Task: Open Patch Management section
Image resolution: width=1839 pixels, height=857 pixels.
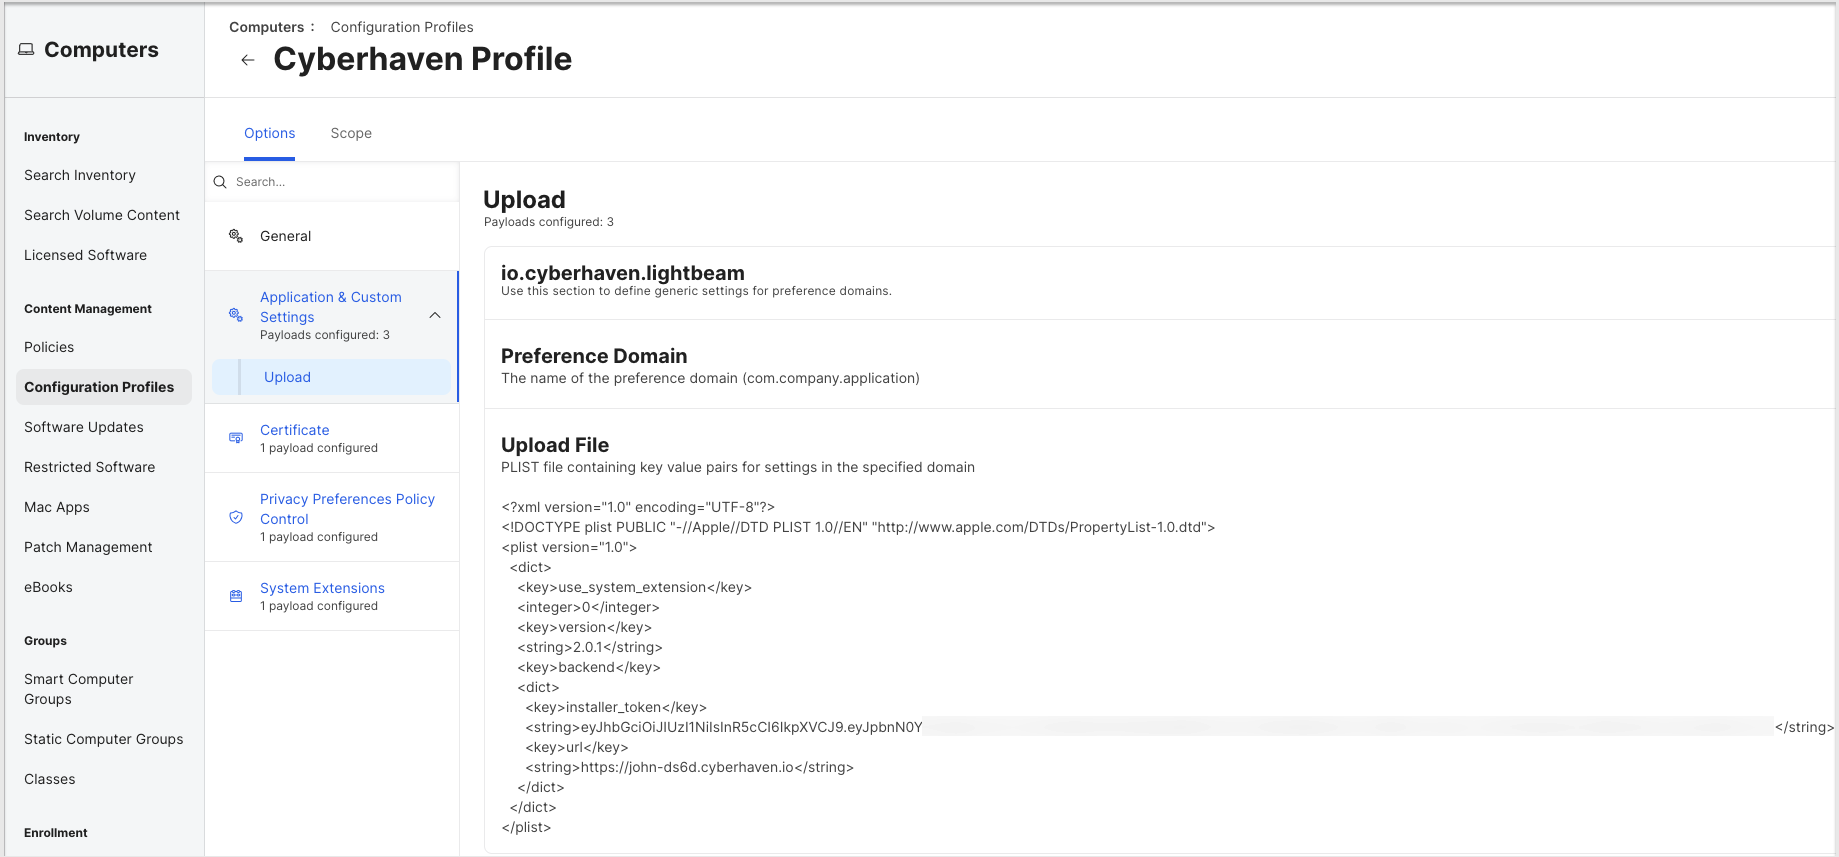Action: pos(88,547)
